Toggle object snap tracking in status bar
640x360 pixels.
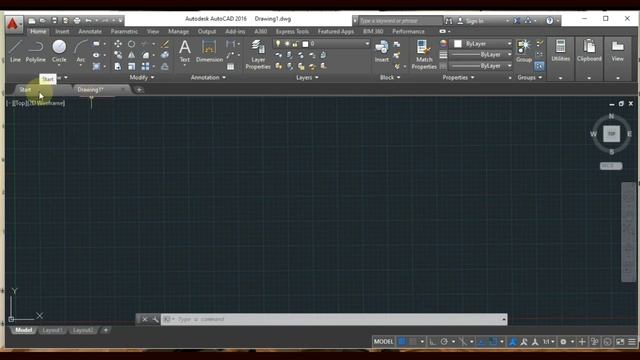pyautogui.click(x=482, y=342)
